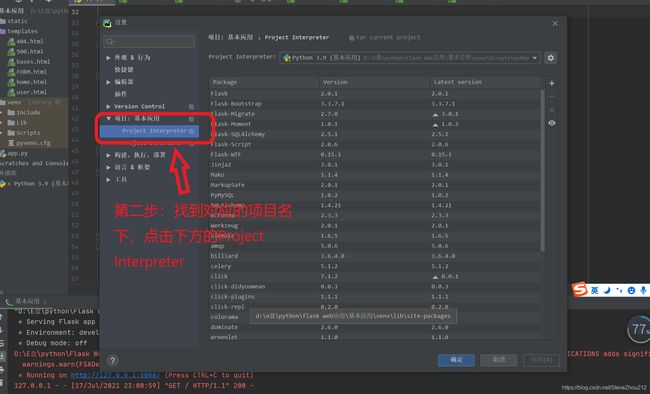Click the 77 percent circular widget
The height and width of the screenshot is (394, 650).
click(x=638, y=329)
